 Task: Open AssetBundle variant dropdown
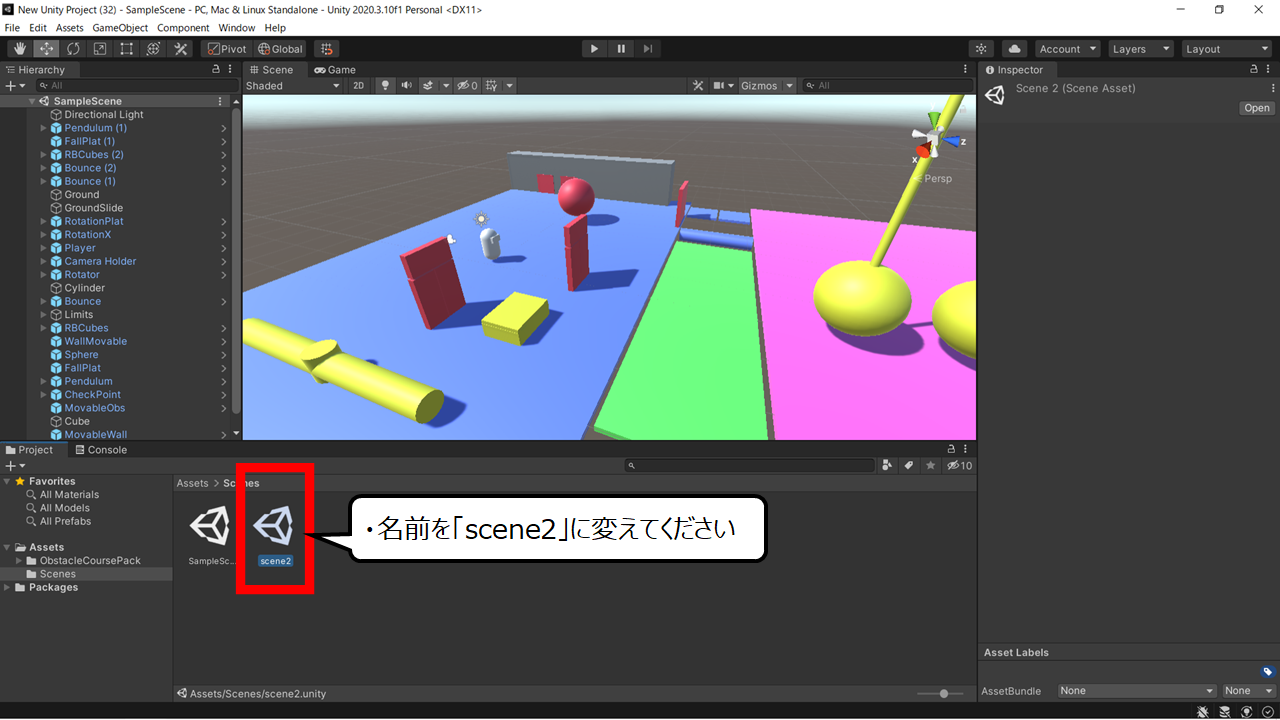[1250, 691]
